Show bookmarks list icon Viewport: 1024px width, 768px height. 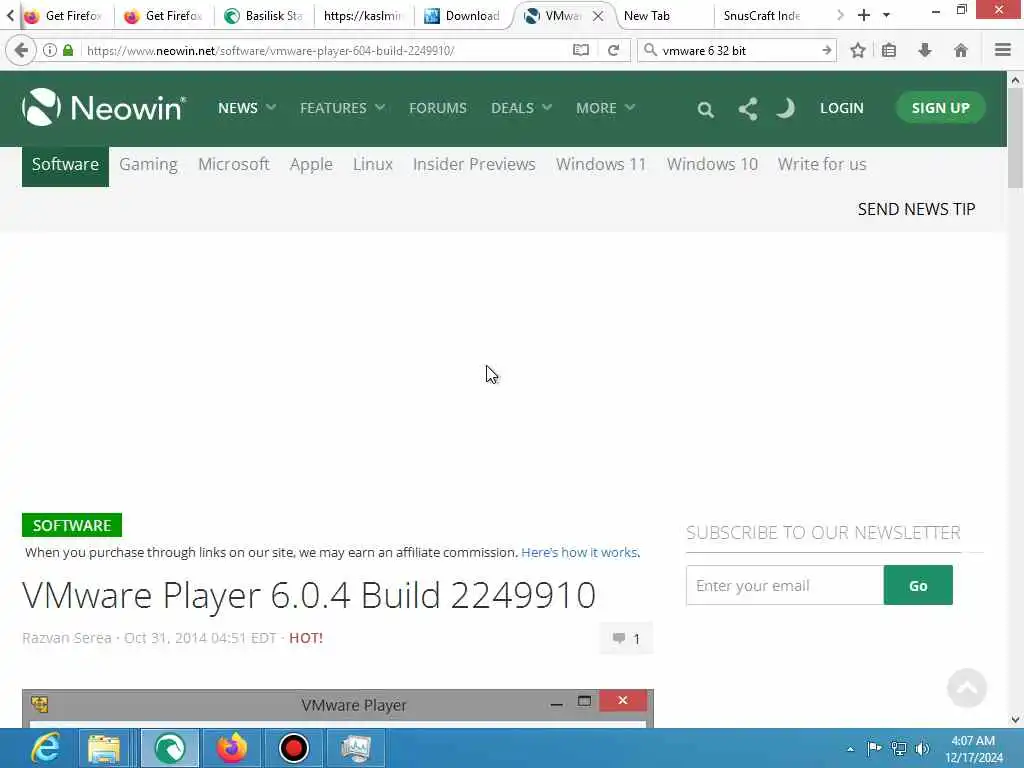889,50
